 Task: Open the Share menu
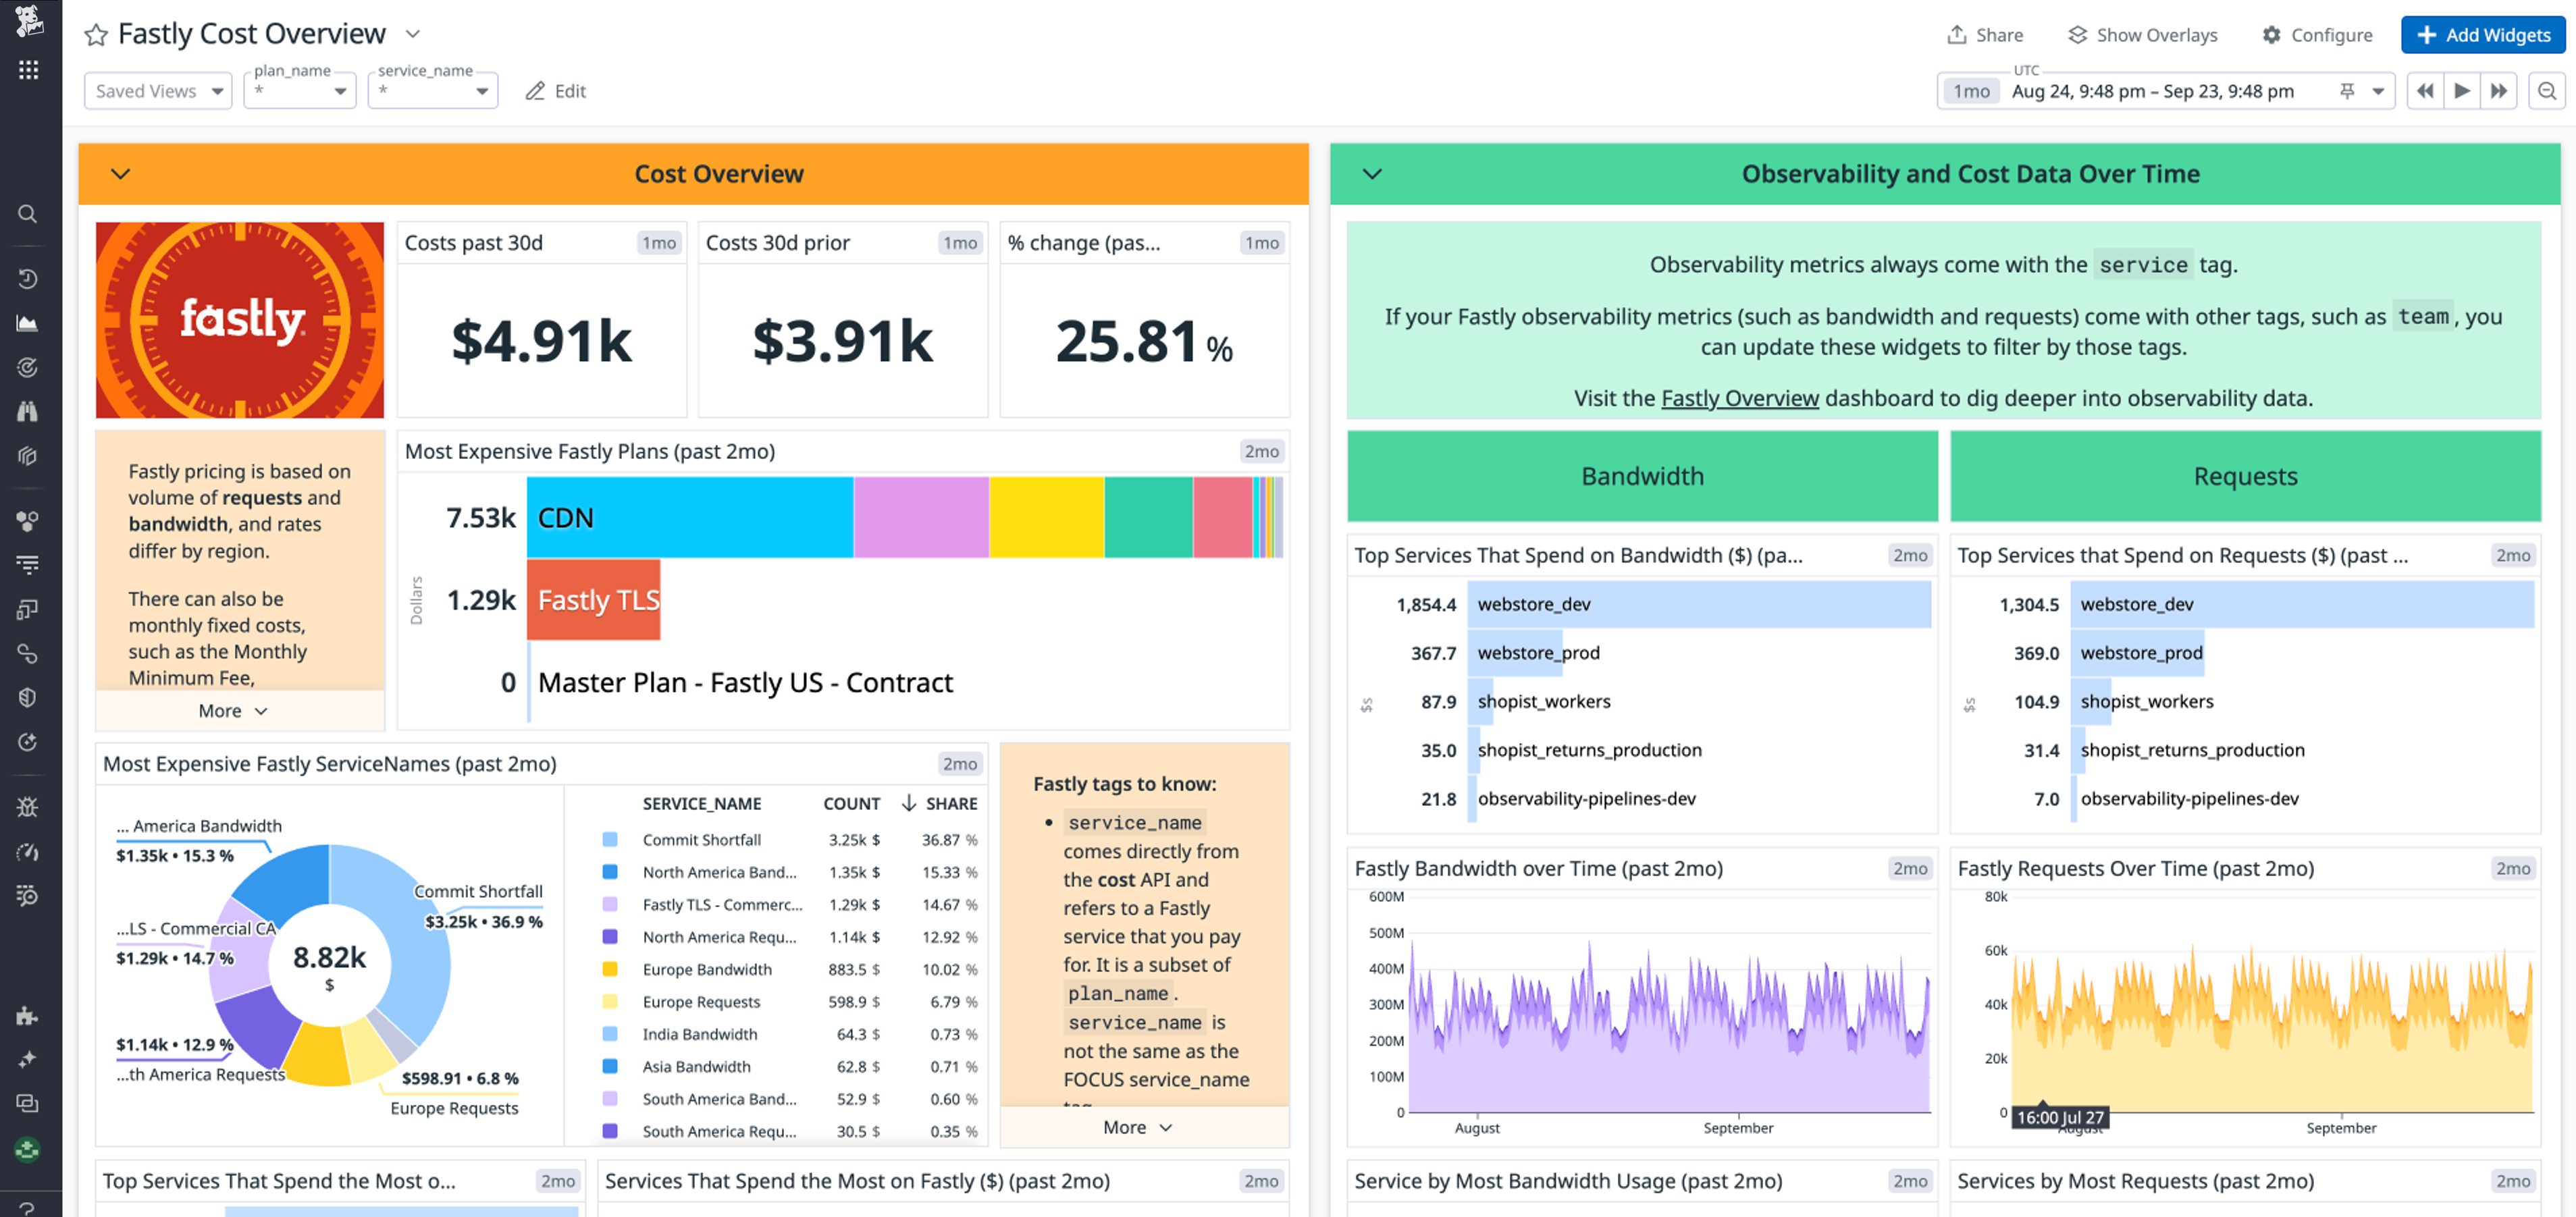click(x=1985, y=34)
